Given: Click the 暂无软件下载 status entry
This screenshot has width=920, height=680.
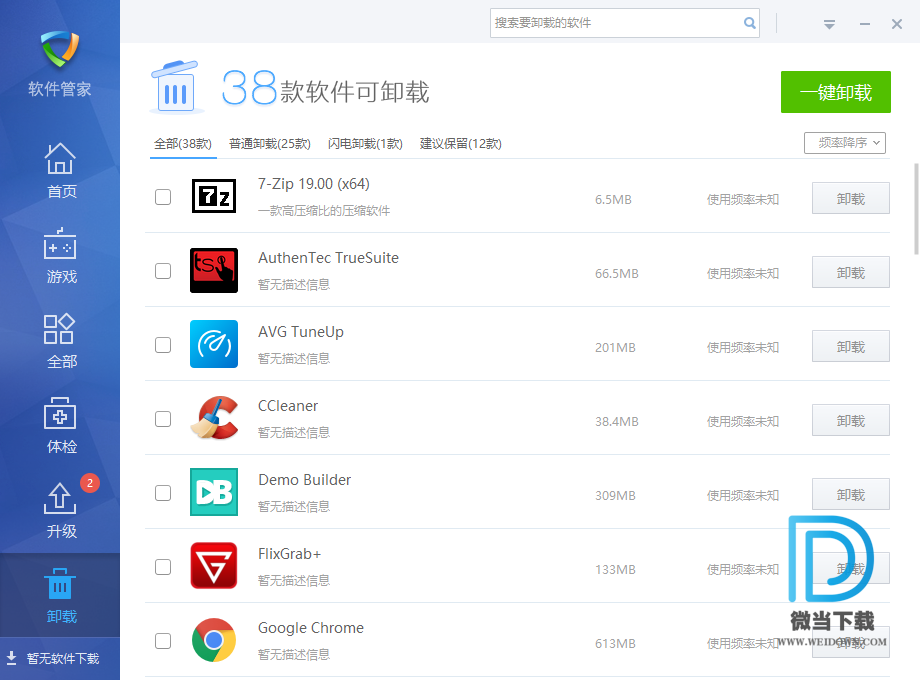Looking at the screenshot, I should [x=63, y=658].
